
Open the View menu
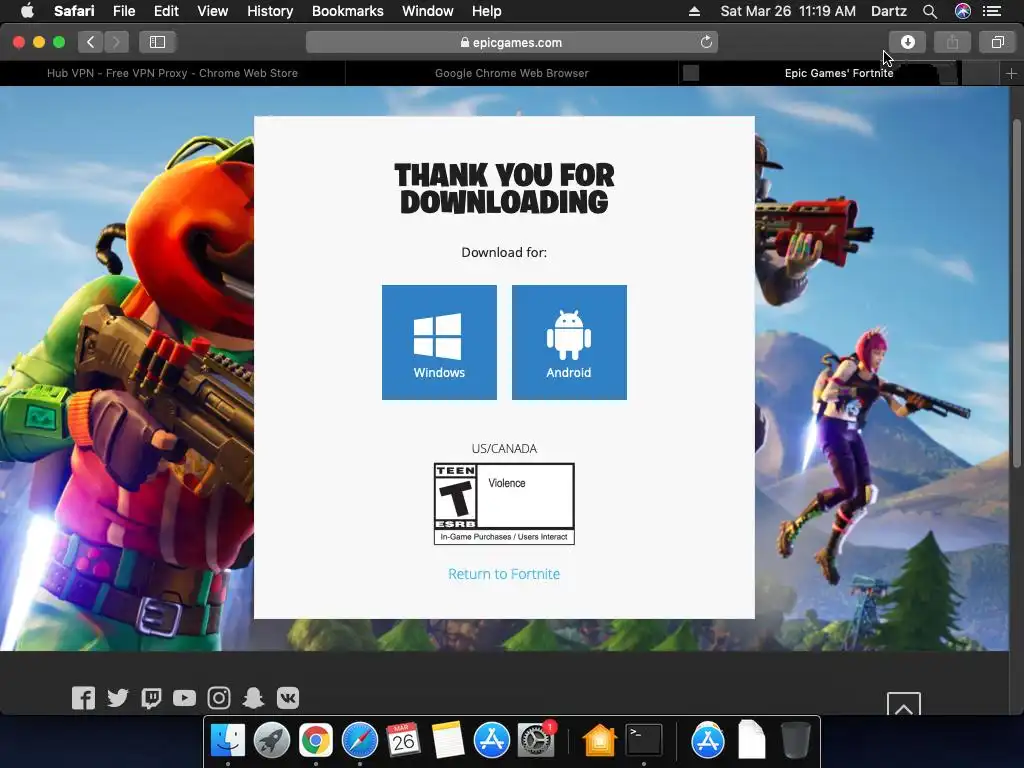pyautogui.click(x=212, y=11)
